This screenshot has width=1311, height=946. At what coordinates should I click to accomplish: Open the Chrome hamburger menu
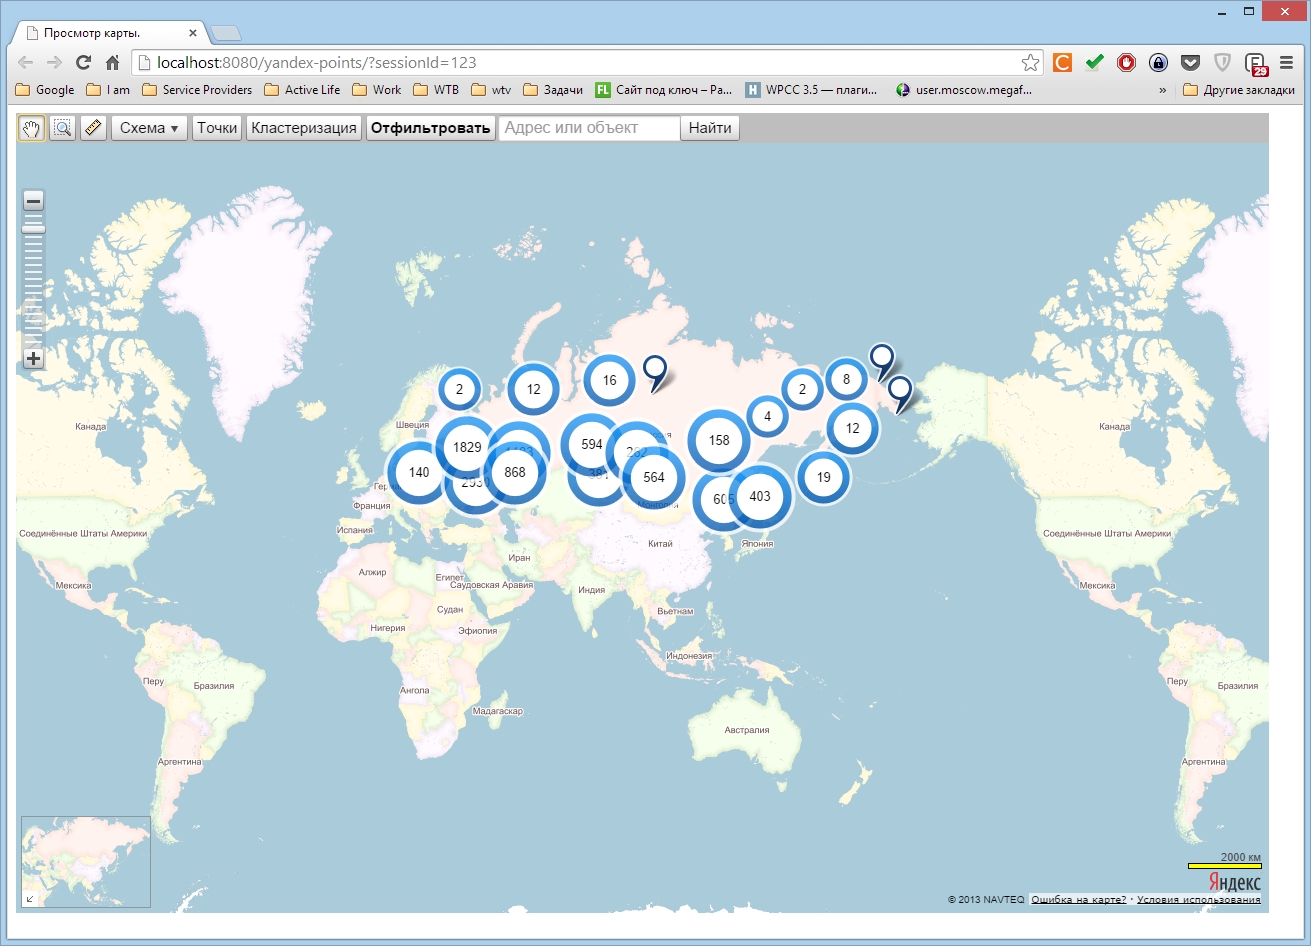1287,62
